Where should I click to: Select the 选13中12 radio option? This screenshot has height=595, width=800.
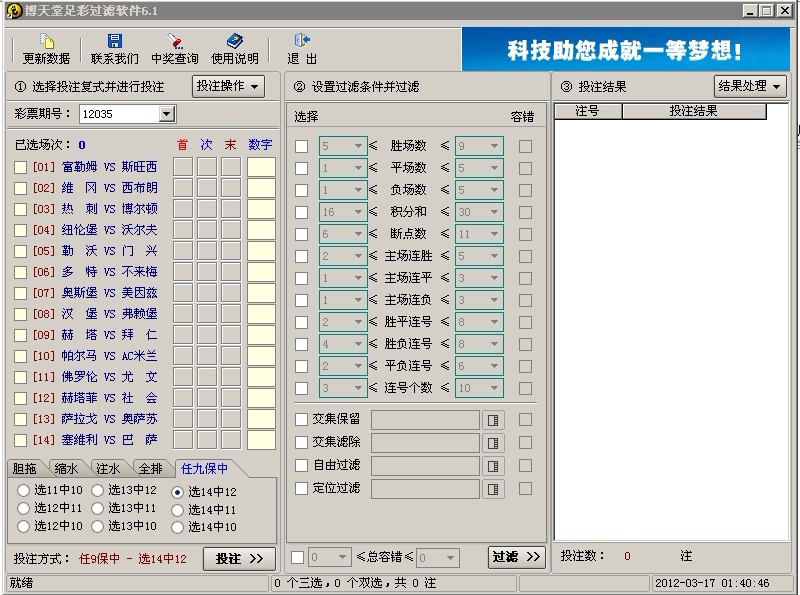tap(98, 490)
